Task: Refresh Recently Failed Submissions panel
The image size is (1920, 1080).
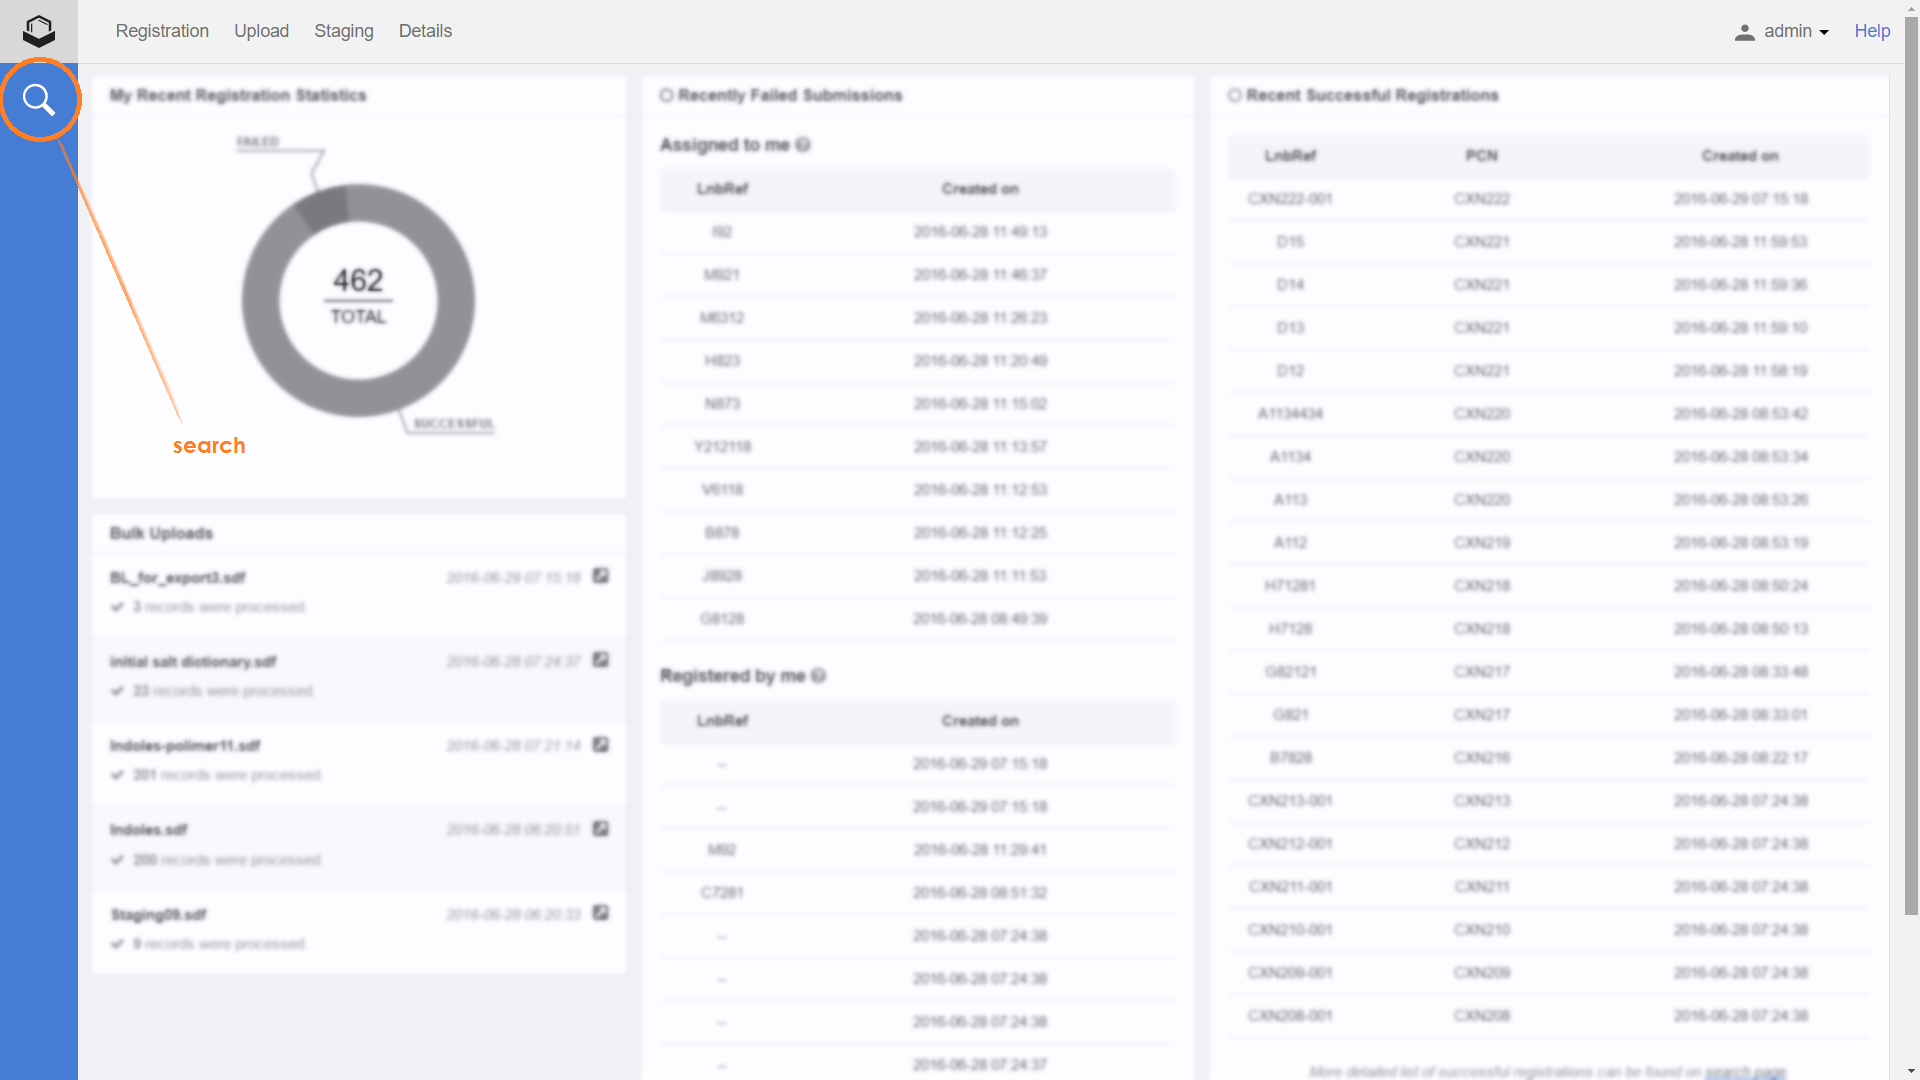Action: [666, 95]
